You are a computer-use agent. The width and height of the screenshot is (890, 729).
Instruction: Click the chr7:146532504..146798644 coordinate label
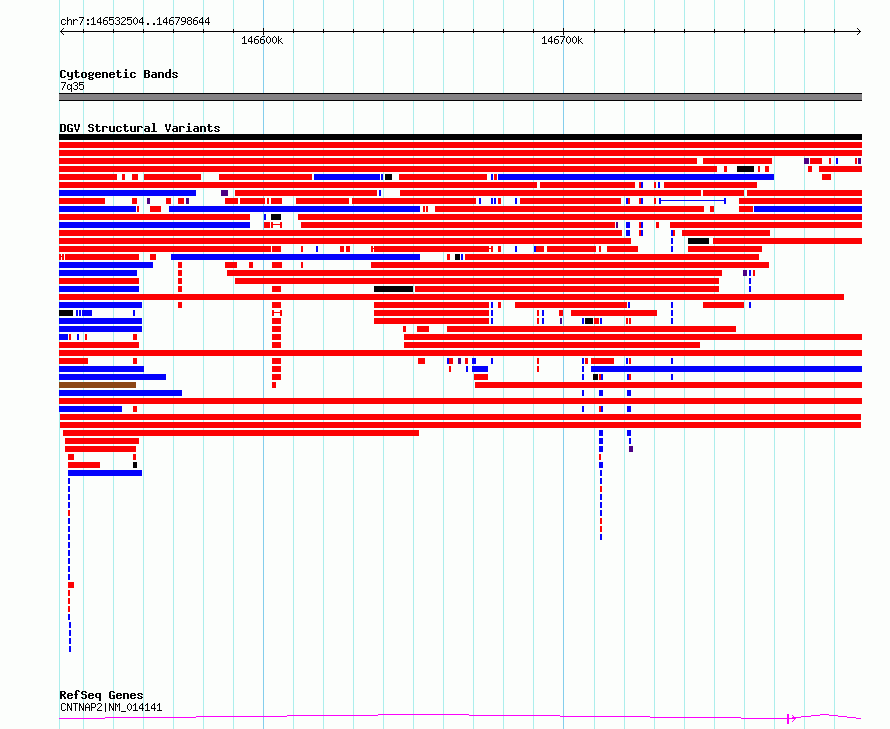click(x=135, y=22)
